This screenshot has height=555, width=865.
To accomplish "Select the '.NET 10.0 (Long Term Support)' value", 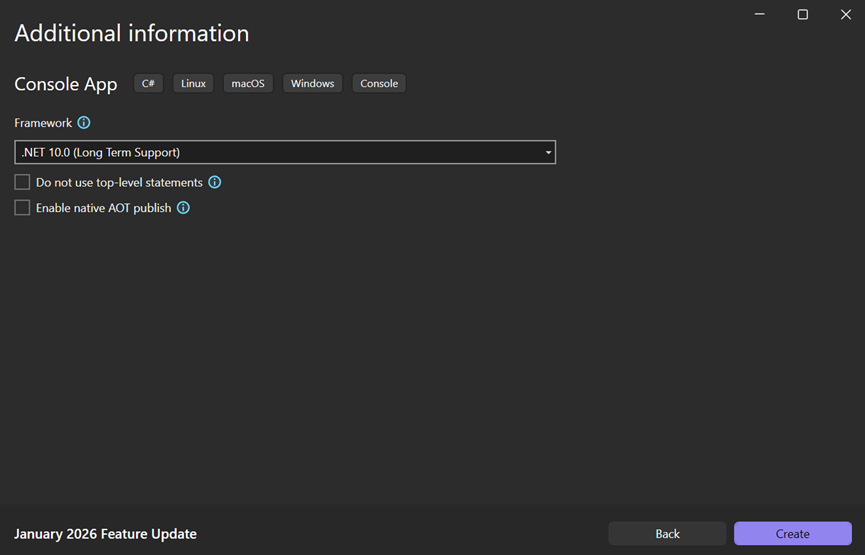I will coord(101,152).
